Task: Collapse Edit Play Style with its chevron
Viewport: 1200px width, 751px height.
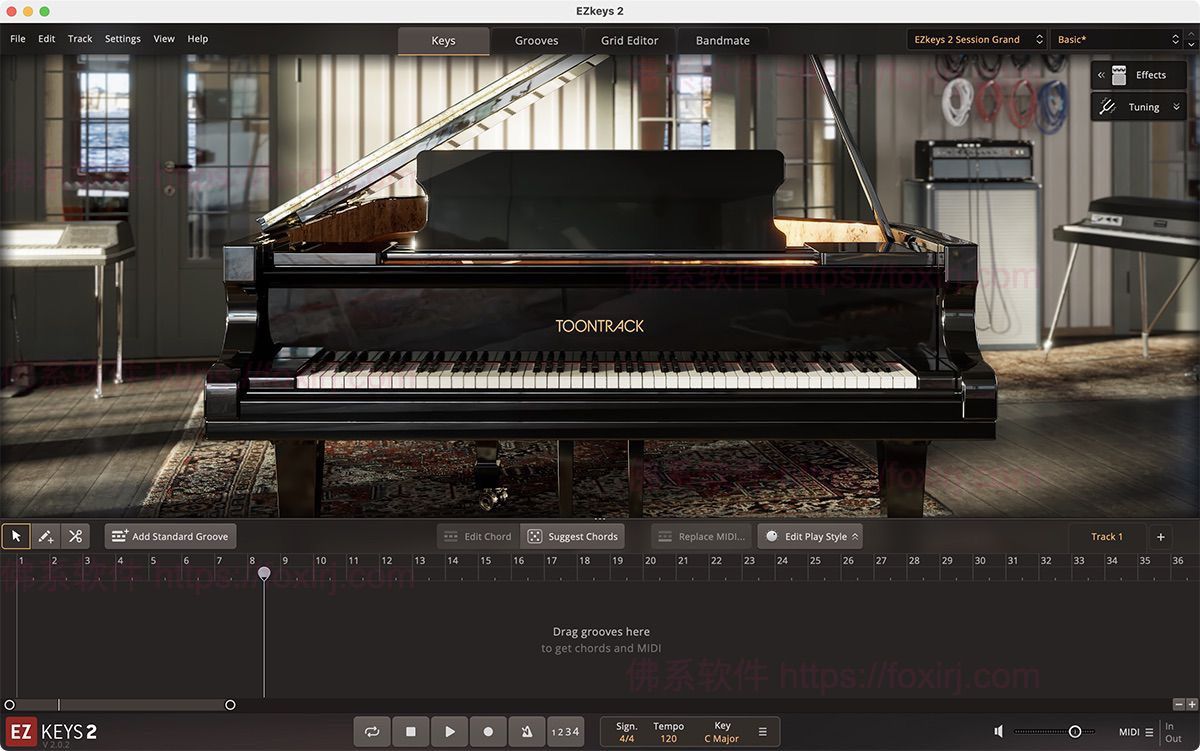Action: coord(855,536)
